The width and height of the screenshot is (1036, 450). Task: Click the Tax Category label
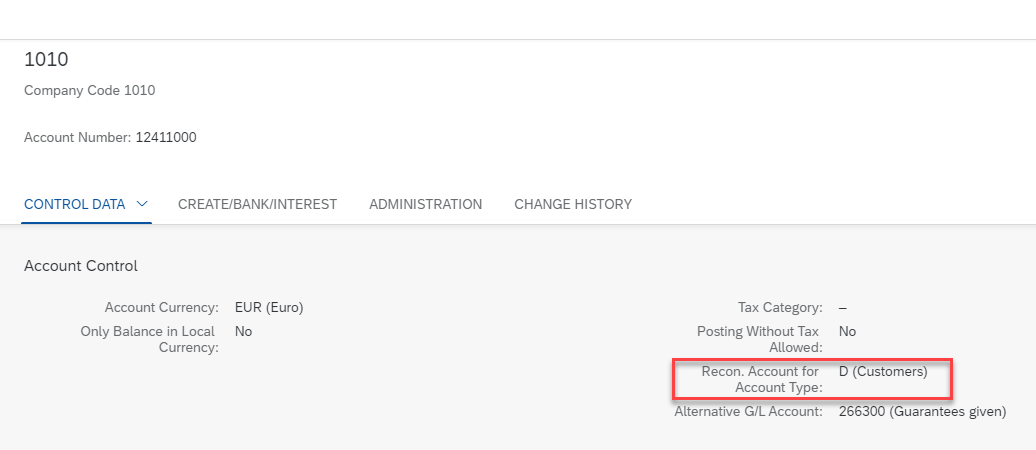click(x=780, y=307)
